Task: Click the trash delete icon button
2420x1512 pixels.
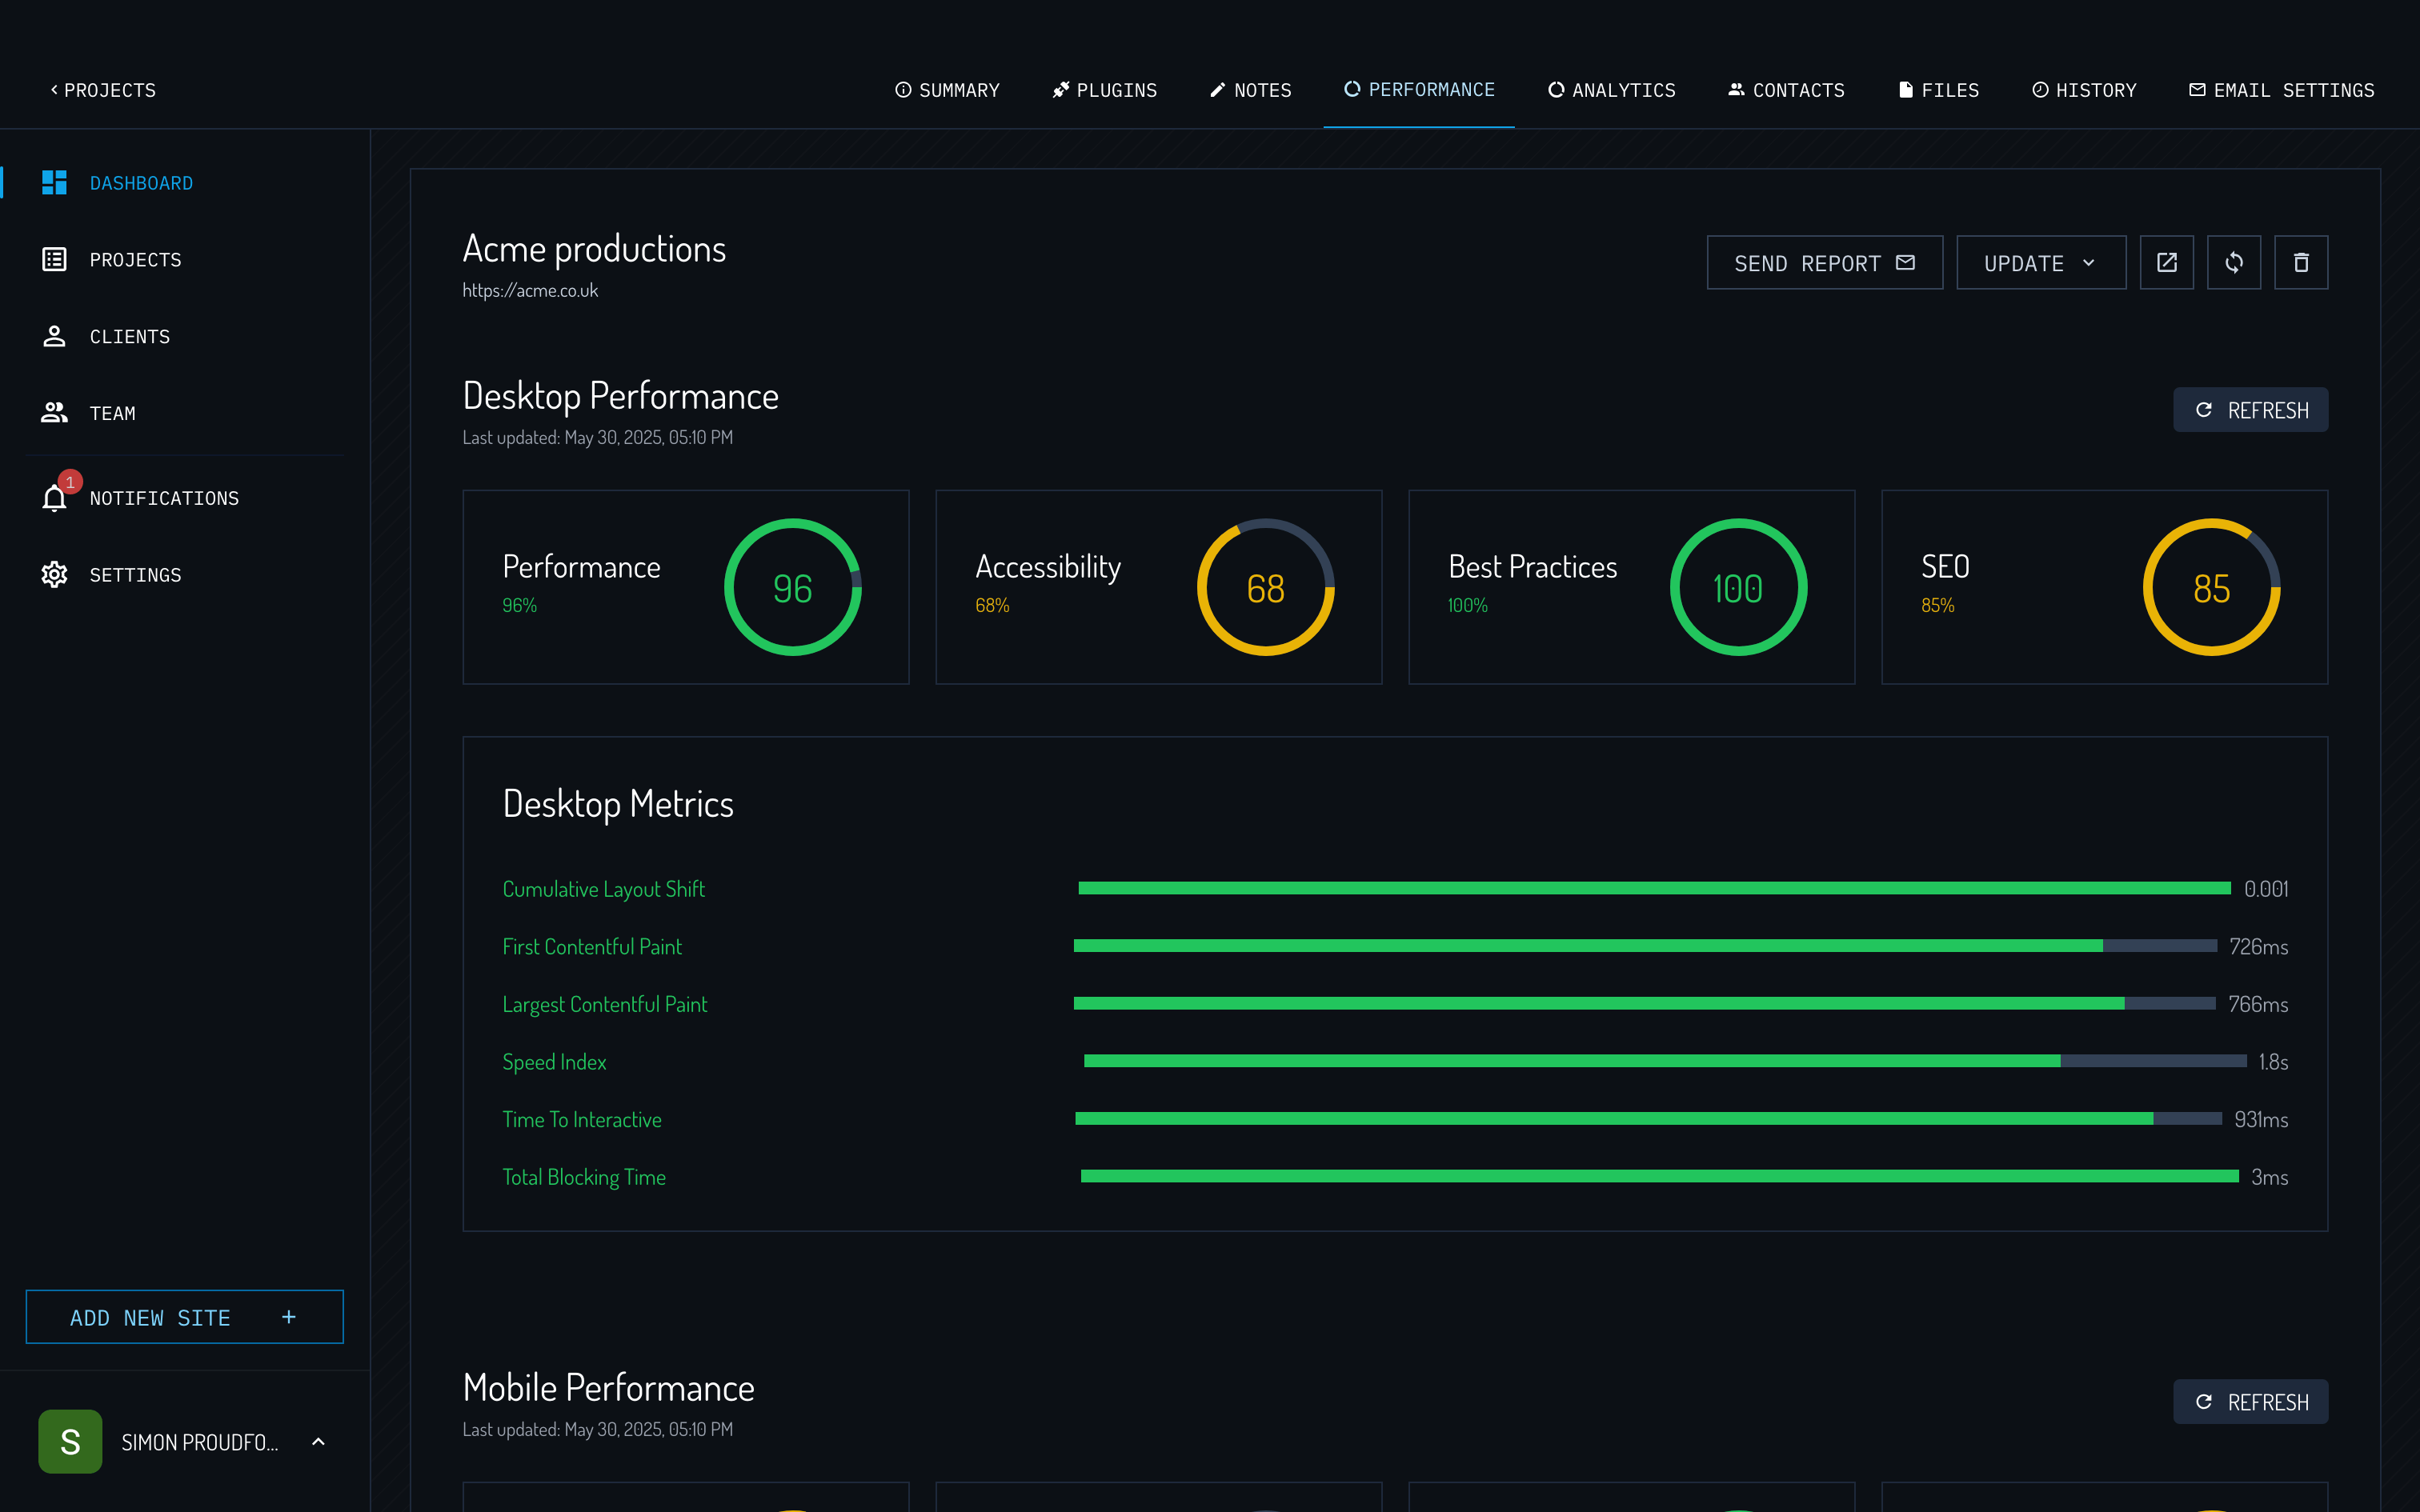Action: [2300, 262]
